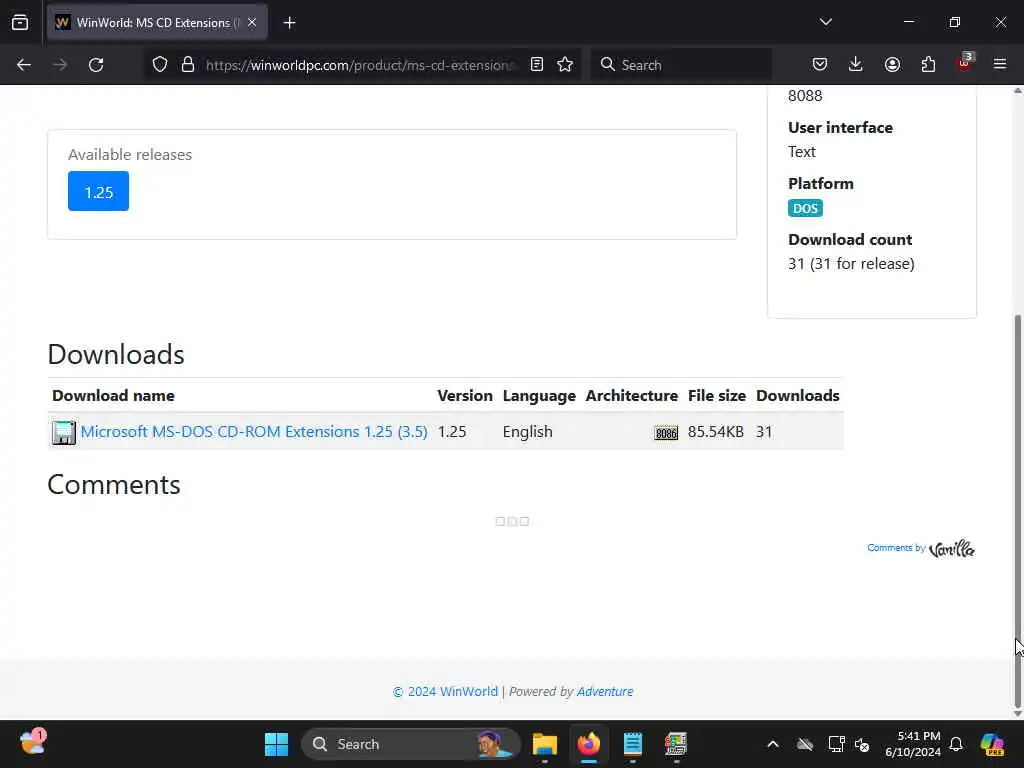Click the 31 (31 for release) value
The height and width of the screenshot is (768, 1024).
[x=851, y=264]
